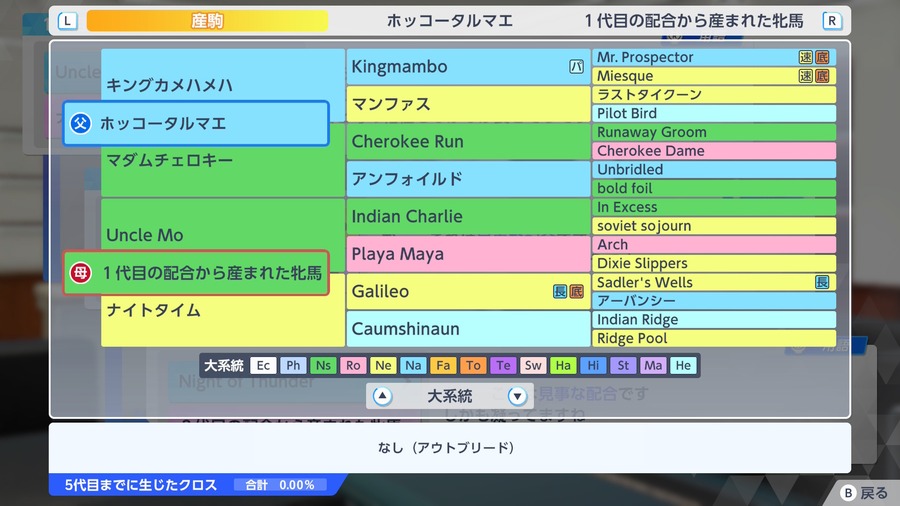The image size is (900, 506).
Task: Select the 1代目の配合から産まれた牝馬 dam box
Action: (x=196, y=273)
